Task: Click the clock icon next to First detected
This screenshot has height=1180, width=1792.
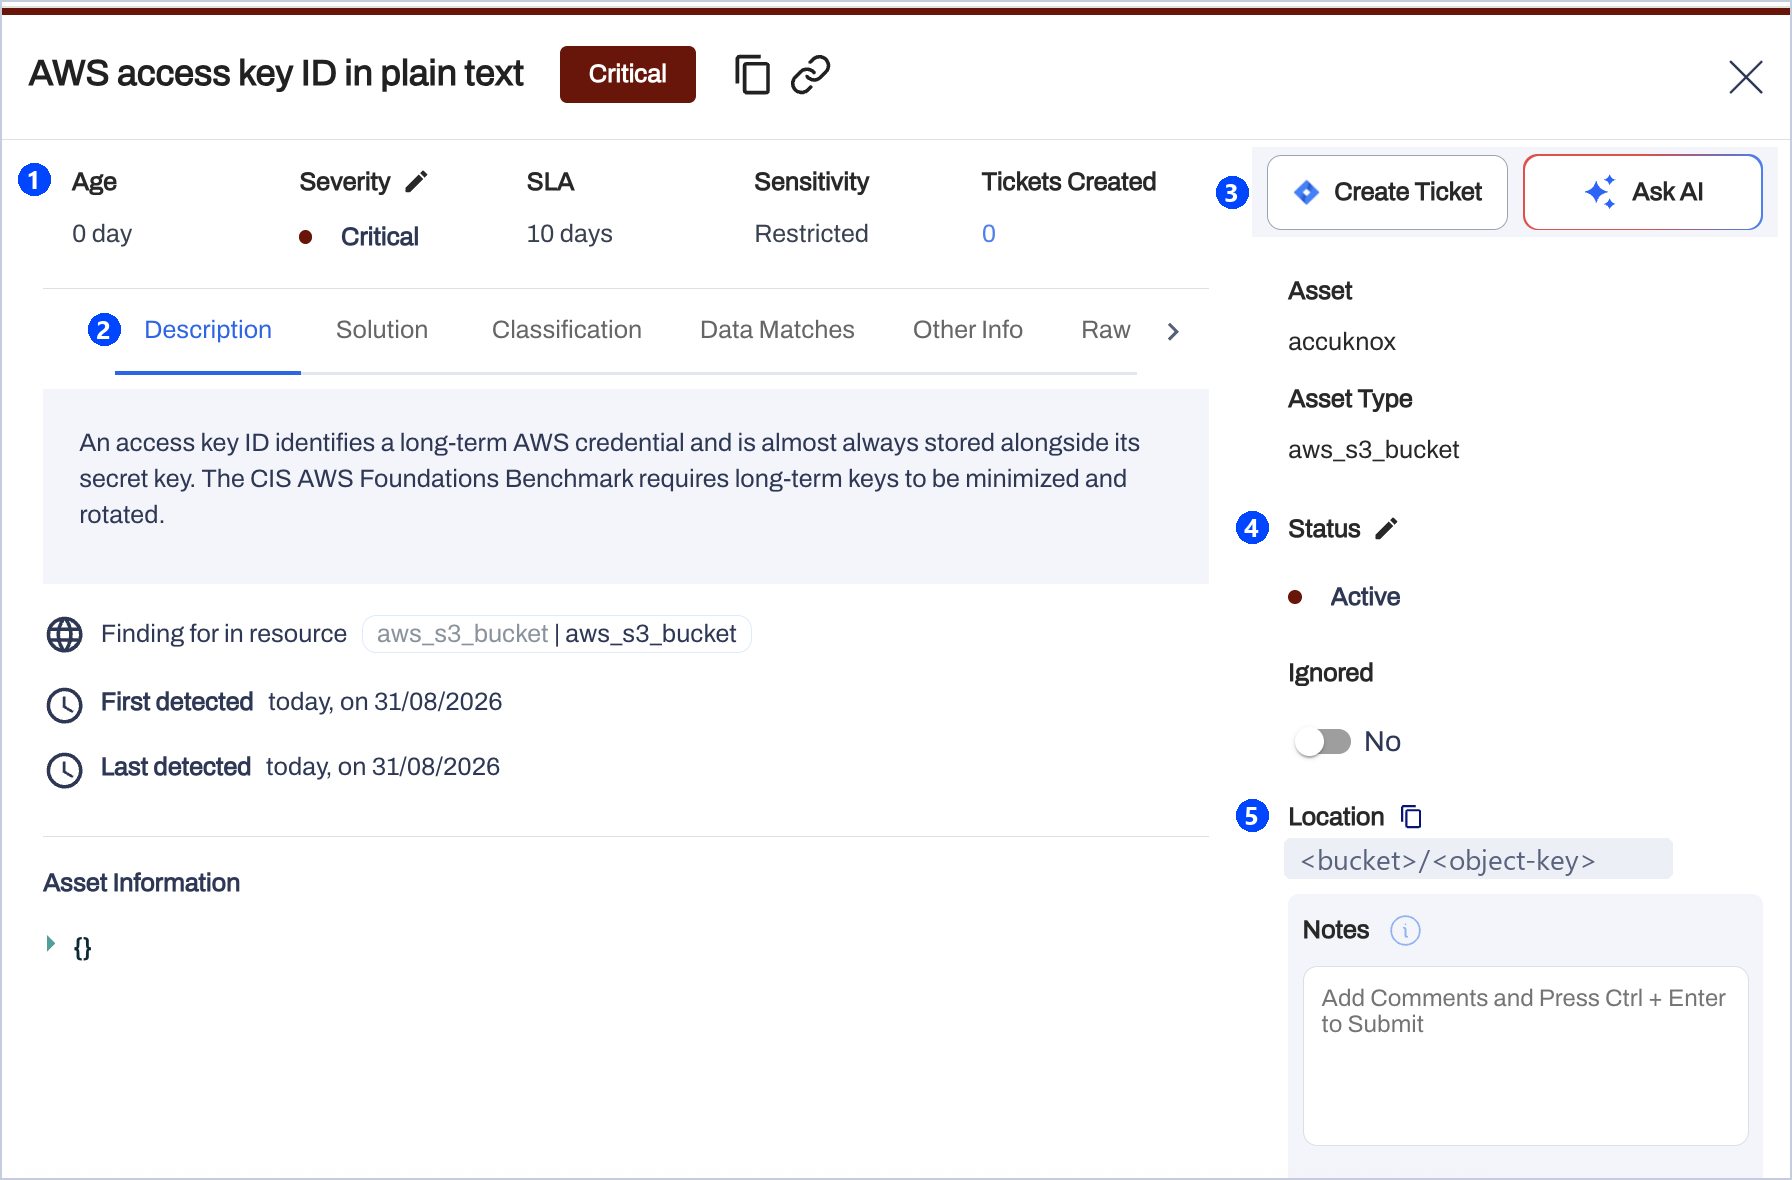Action: (65, 704)
